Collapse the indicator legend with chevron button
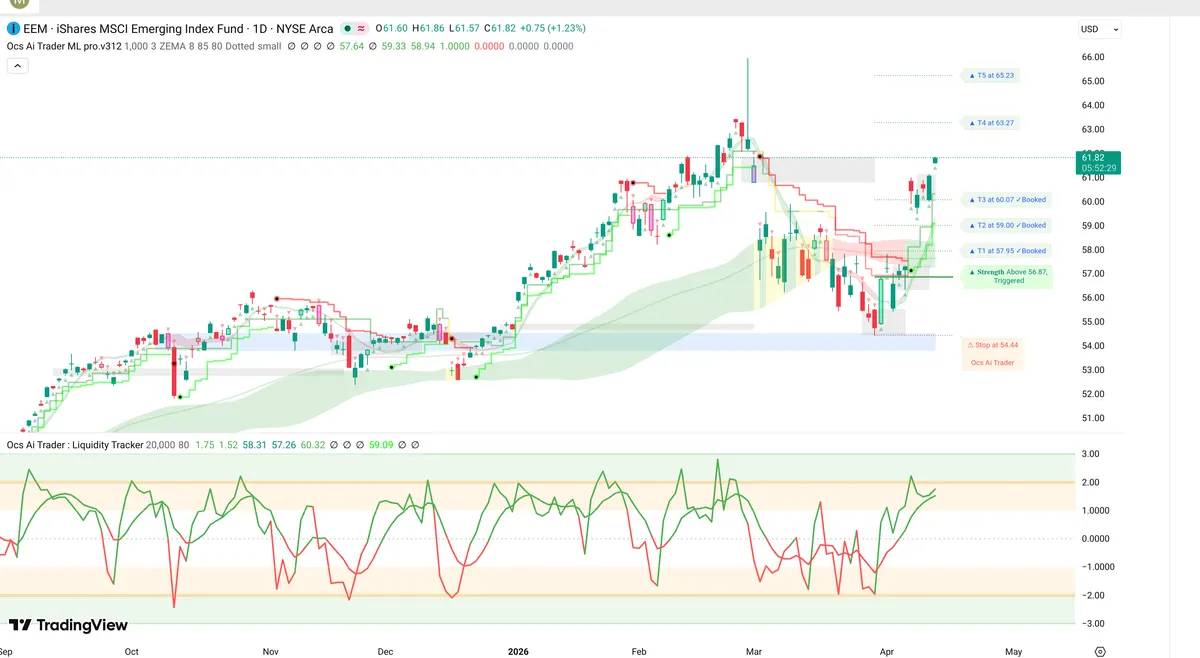 [x=16, y=65]
